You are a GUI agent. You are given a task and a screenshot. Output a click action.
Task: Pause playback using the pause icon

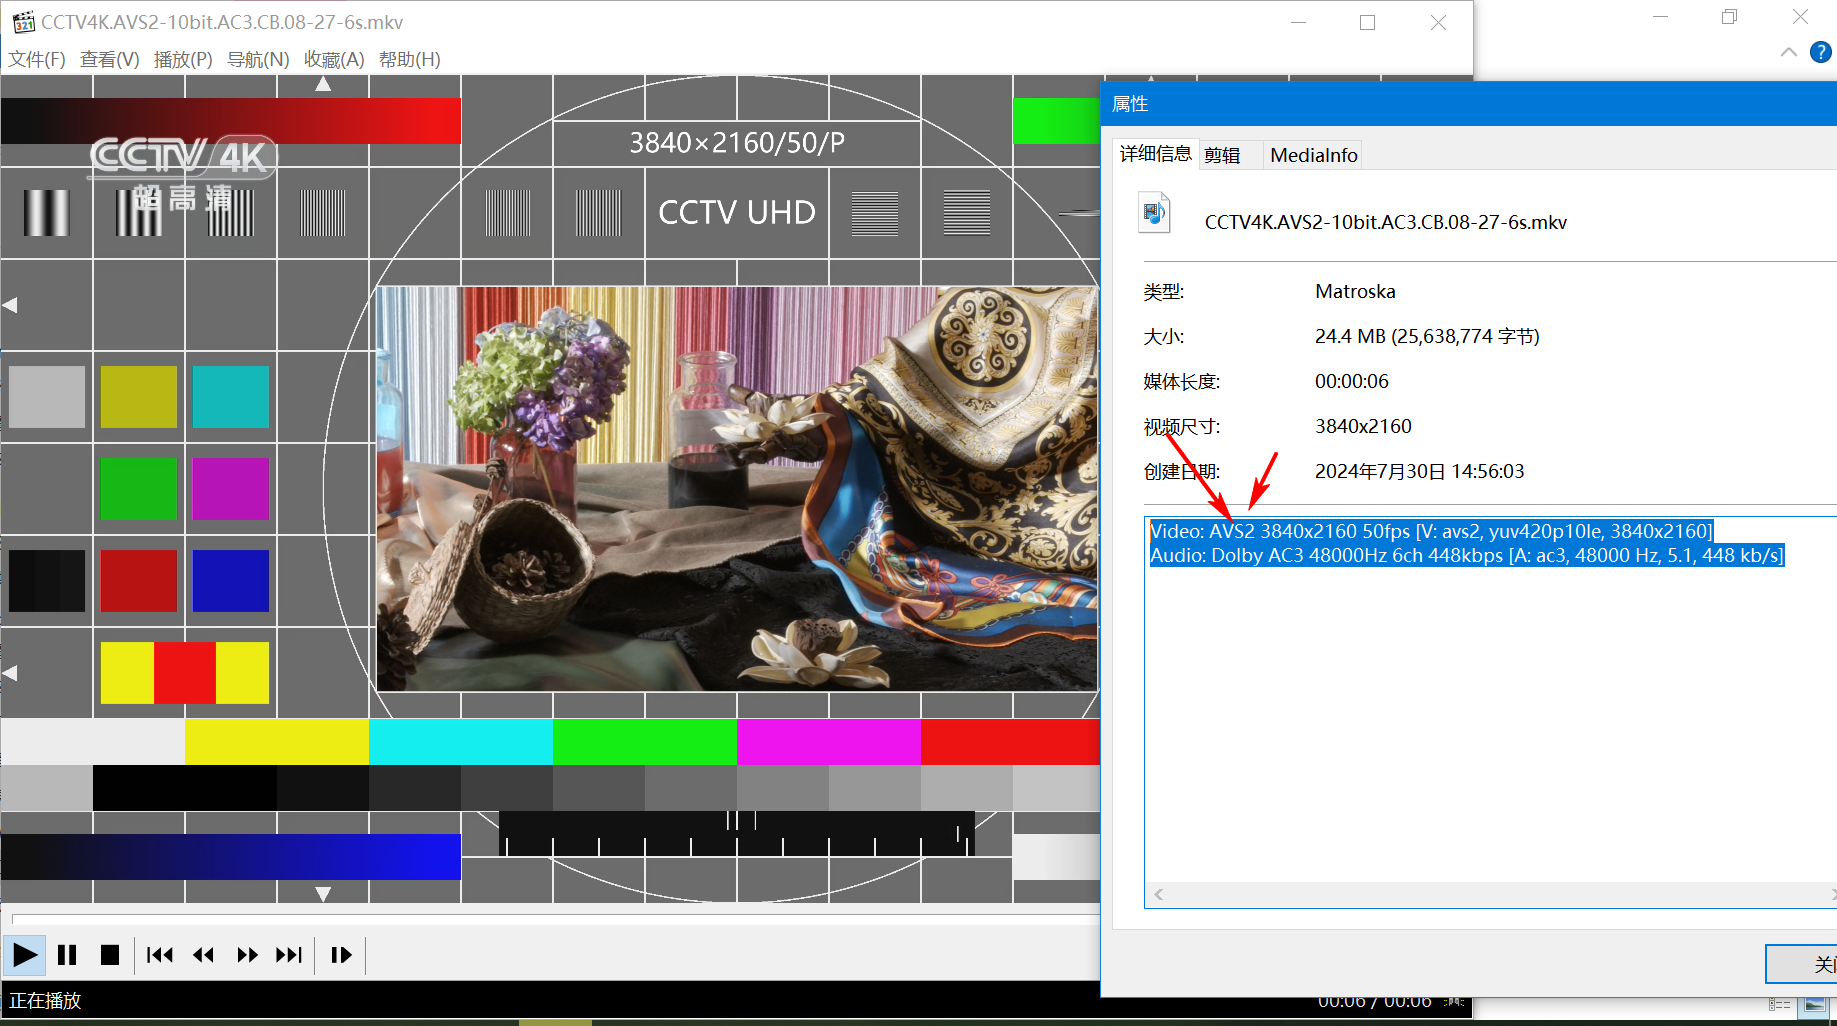pos(67,955)
